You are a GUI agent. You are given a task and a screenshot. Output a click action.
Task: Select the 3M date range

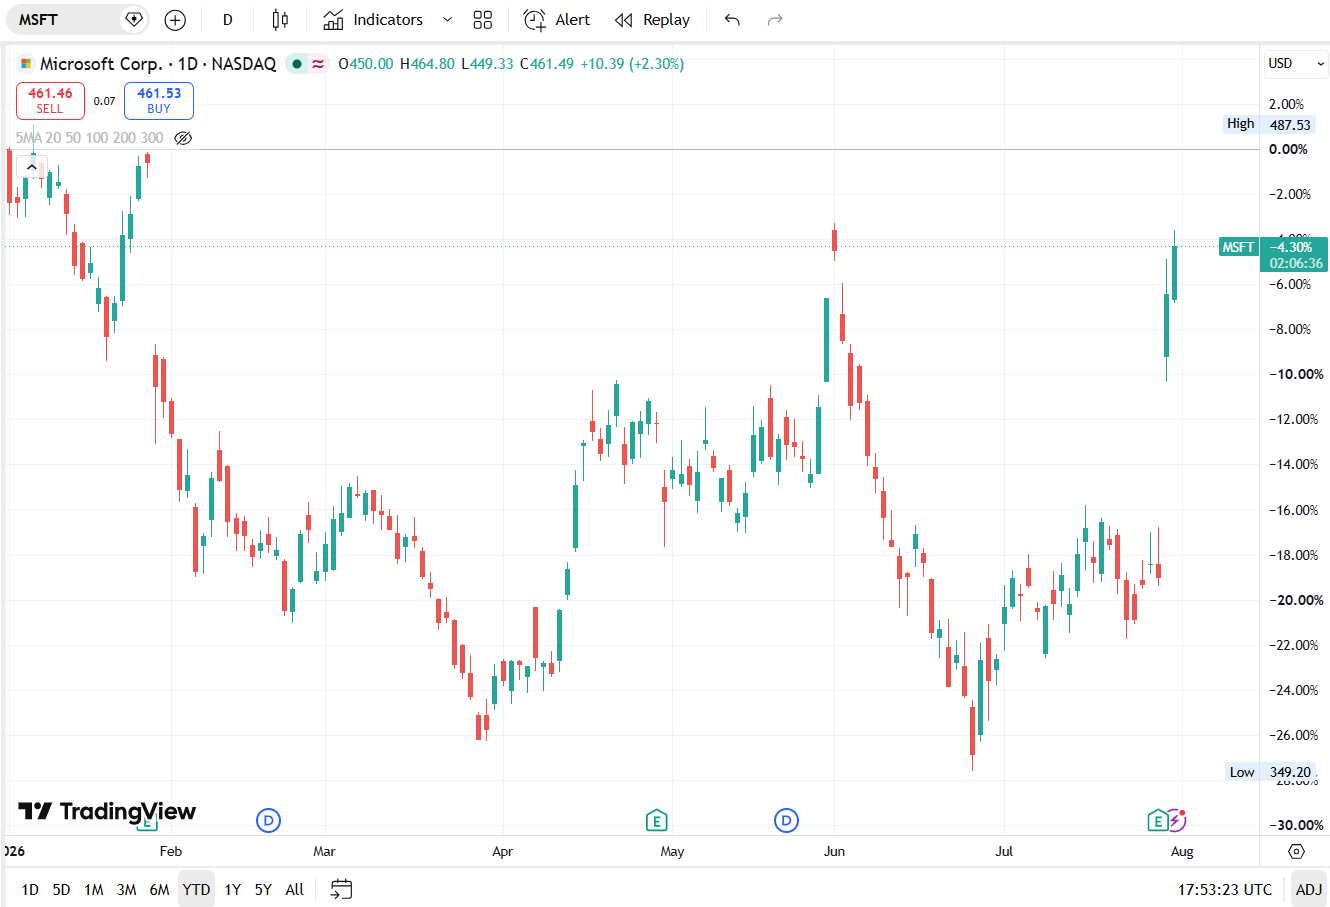[x=126, y=889]
